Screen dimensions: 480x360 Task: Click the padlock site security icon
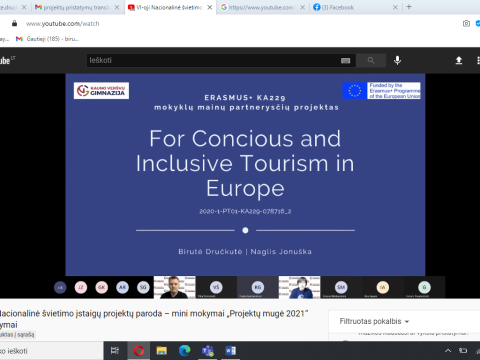(14, 23)
